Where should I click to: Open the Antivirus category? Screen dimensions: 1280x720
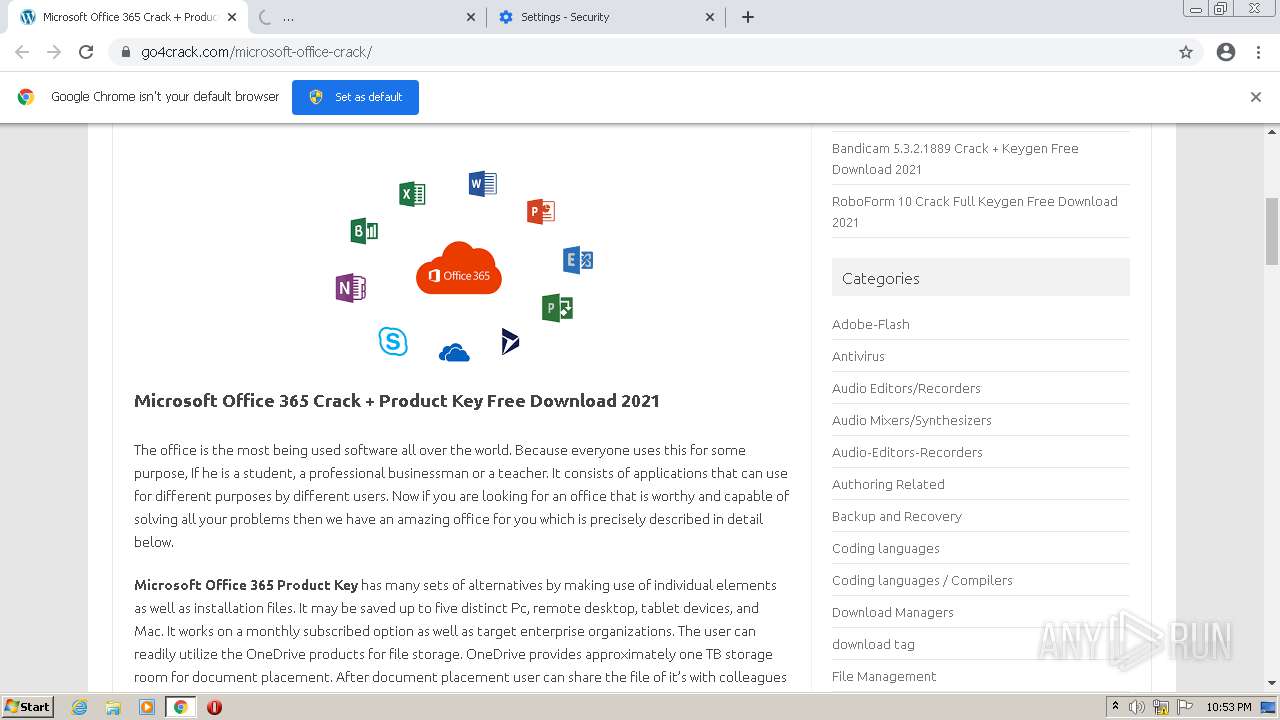click(x=858, y=356)
